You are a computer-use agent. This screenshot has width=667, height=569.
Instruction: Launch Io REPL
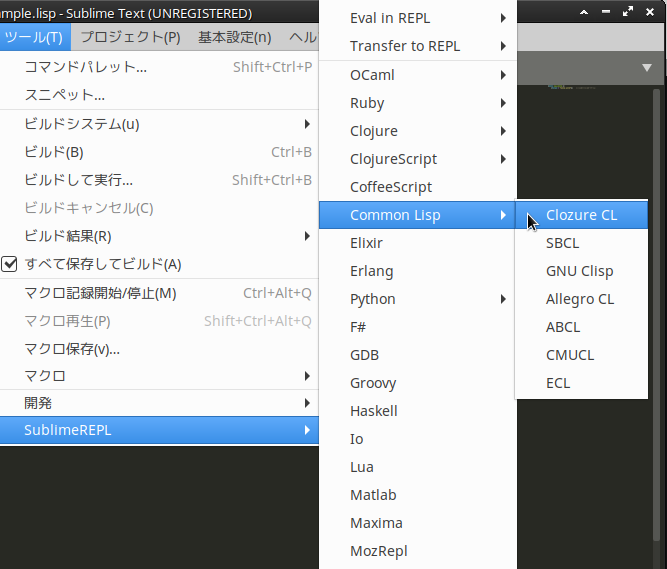(418, 439)
